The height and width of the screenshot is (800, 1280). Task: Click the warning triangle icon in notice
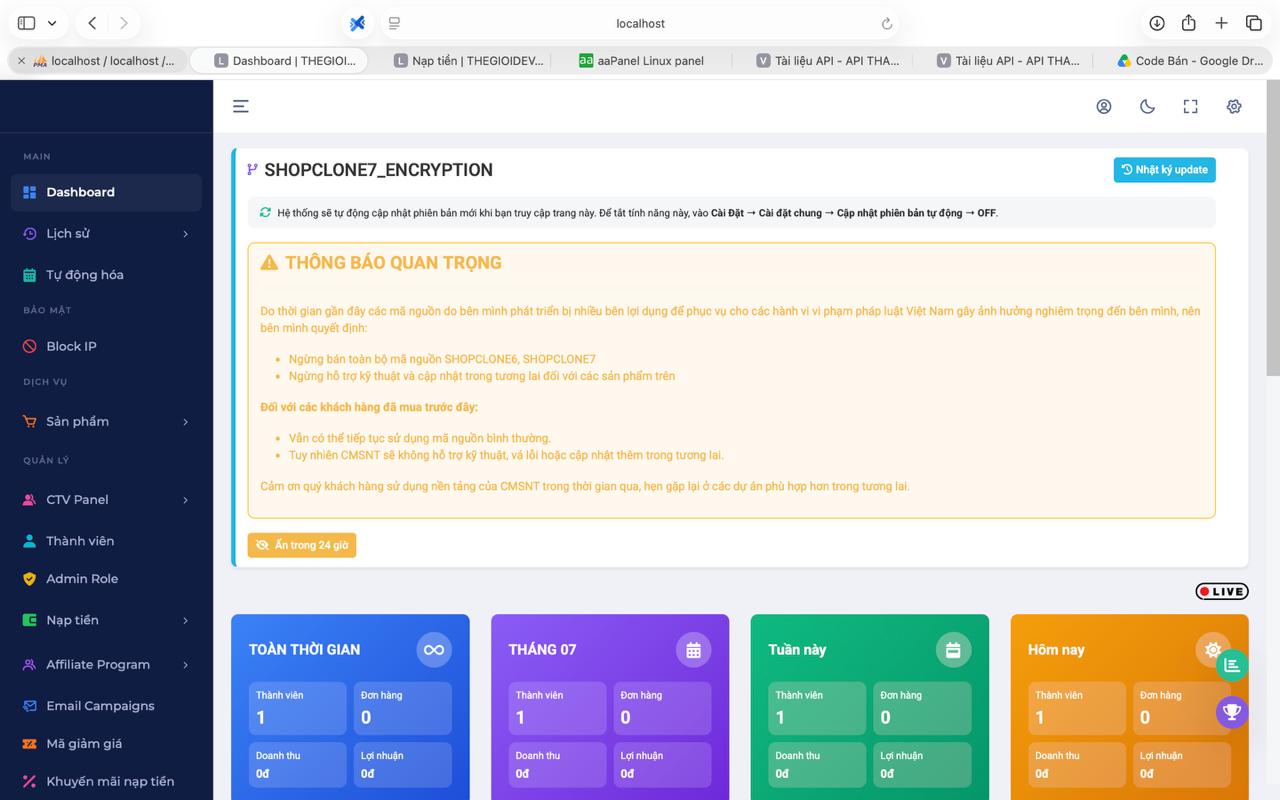click(269, 263)
